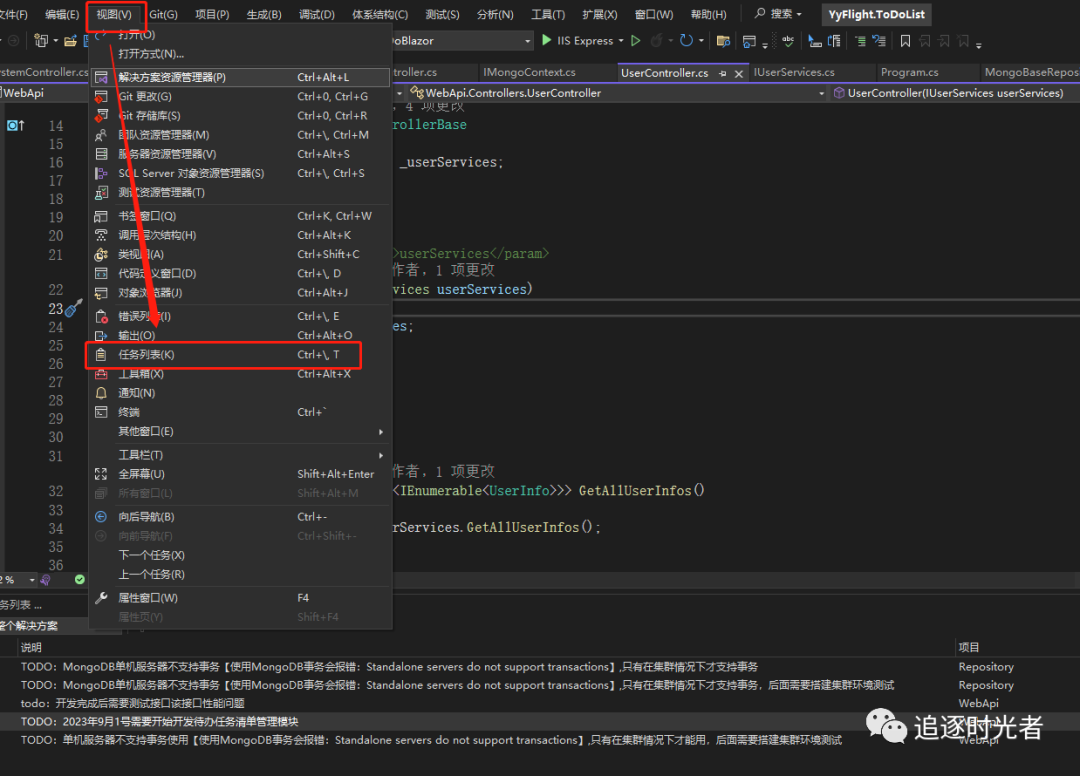The width and height of the screenshot is (1080, 776).
Task: Open the IIS Express dropdown arrow
Action: click(621, 41)
